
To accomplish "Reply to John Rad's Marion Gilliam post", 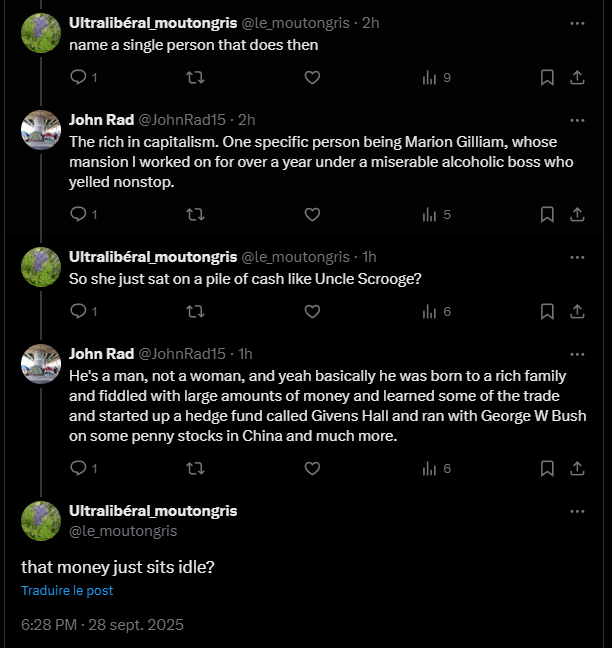I will tap(79, 214).
